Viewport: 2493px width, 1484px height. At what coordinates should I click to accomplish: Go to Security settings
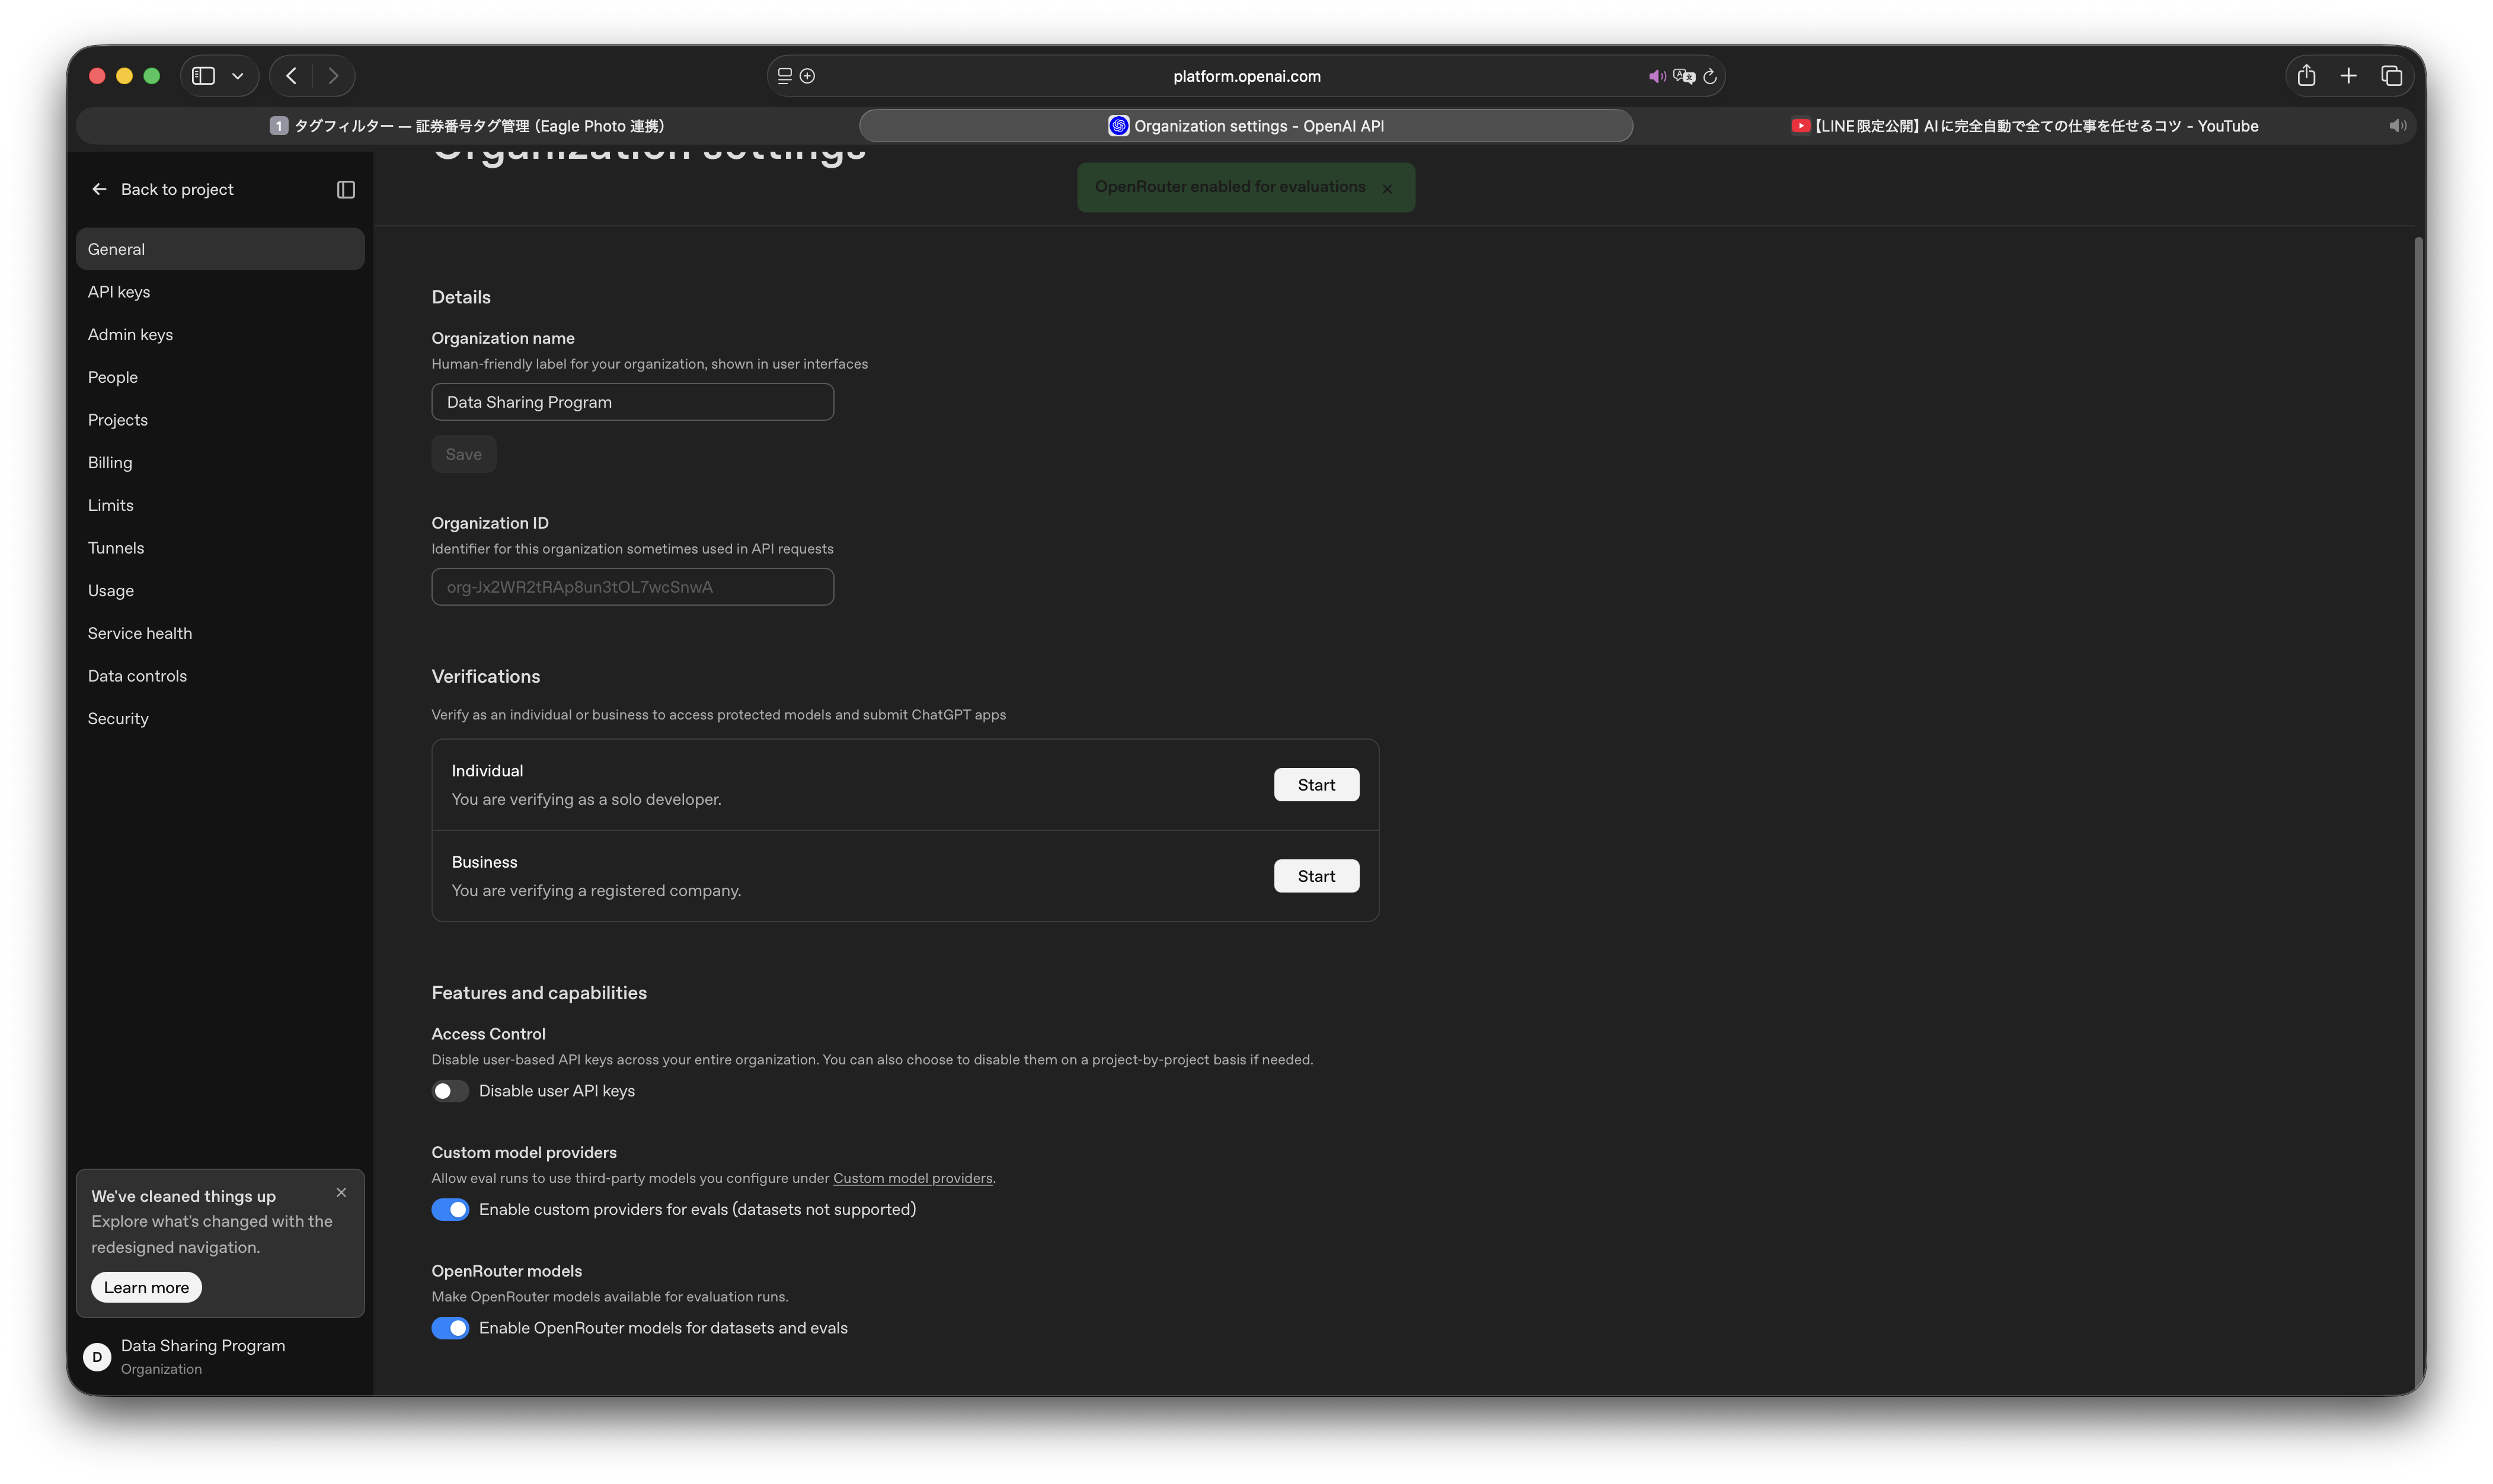[220, 719]
